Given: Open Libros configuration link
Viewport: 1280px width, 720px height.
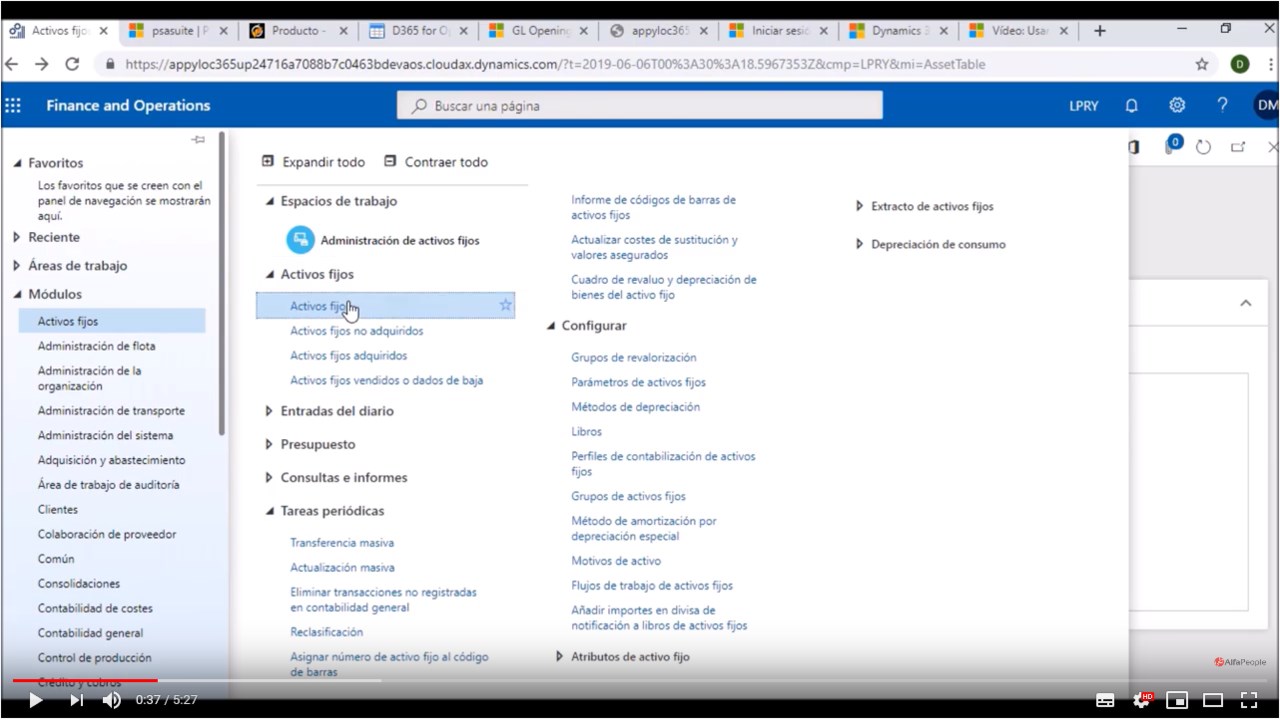Looking at the screenshot, I should coord(587,432).
